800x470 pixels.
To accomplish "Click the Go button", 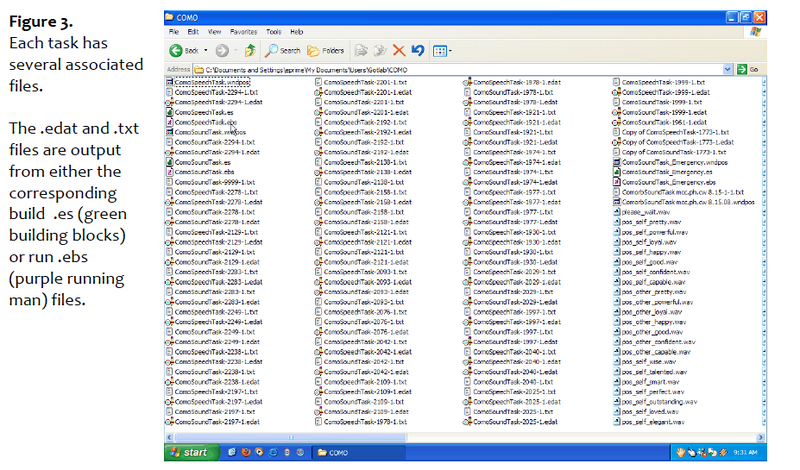I will (748, 69).
